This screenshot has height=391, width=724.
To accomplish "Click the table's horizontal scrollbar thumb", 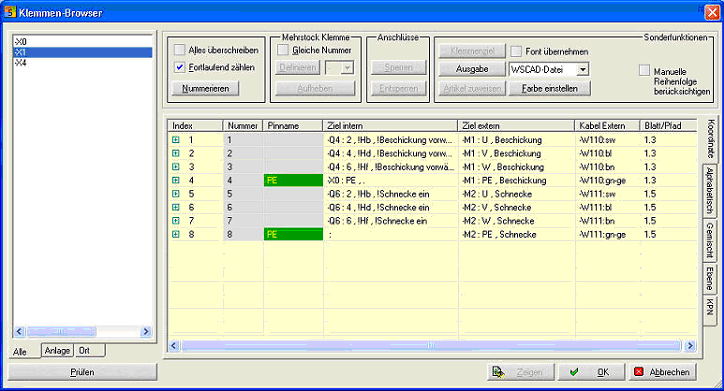I will 431,345.
